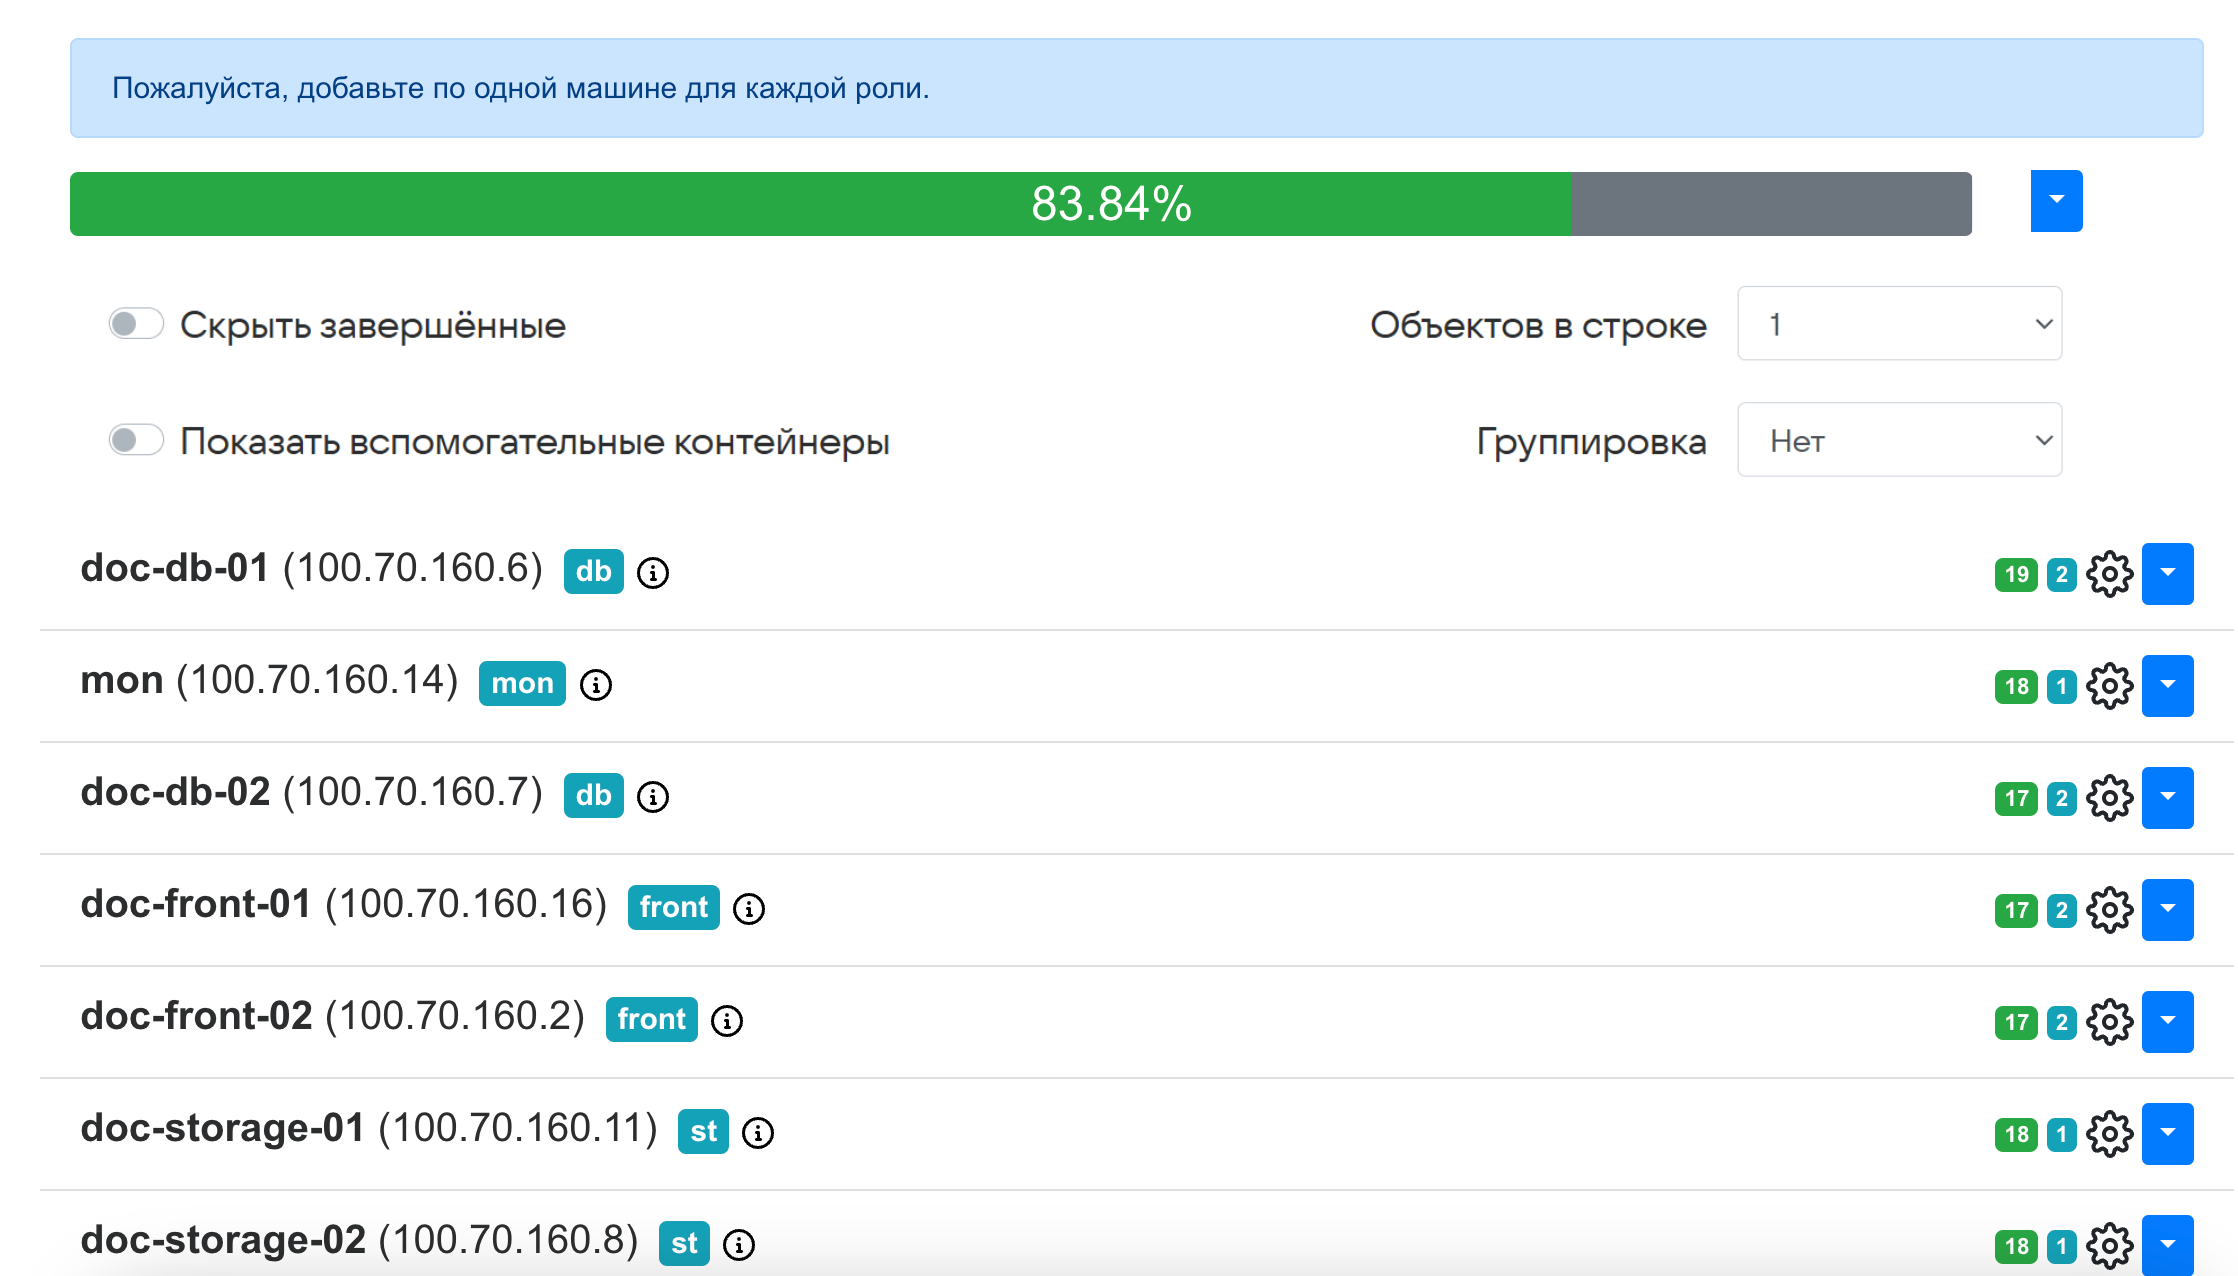
Task: Open settings gear for mon host
Action: pyautogui.click(x=2110, y=686)
